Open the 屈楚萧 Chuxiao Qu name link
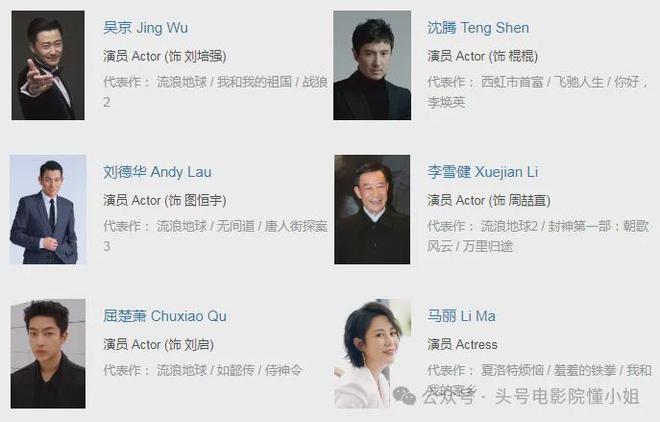The height and width of the screenshot is (422, 660). coord(165,316)
